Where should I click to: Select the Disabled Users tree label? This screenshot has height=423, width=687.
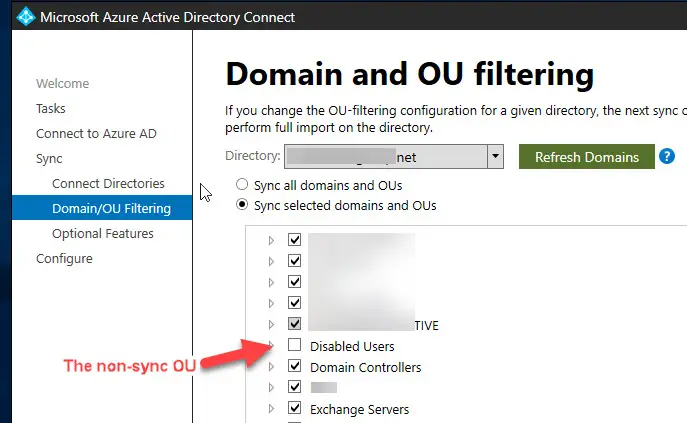tap(352, 346)
